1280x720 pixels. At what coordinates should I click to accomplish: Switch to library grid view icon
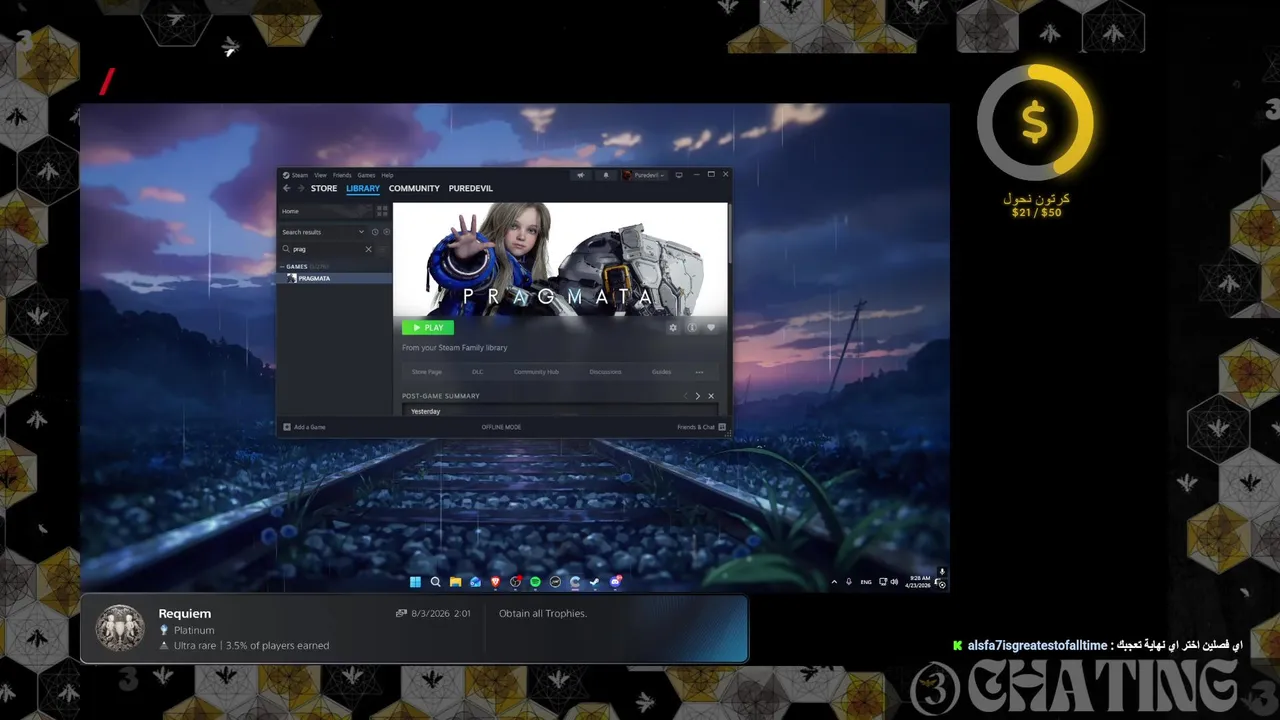[382, 211]
